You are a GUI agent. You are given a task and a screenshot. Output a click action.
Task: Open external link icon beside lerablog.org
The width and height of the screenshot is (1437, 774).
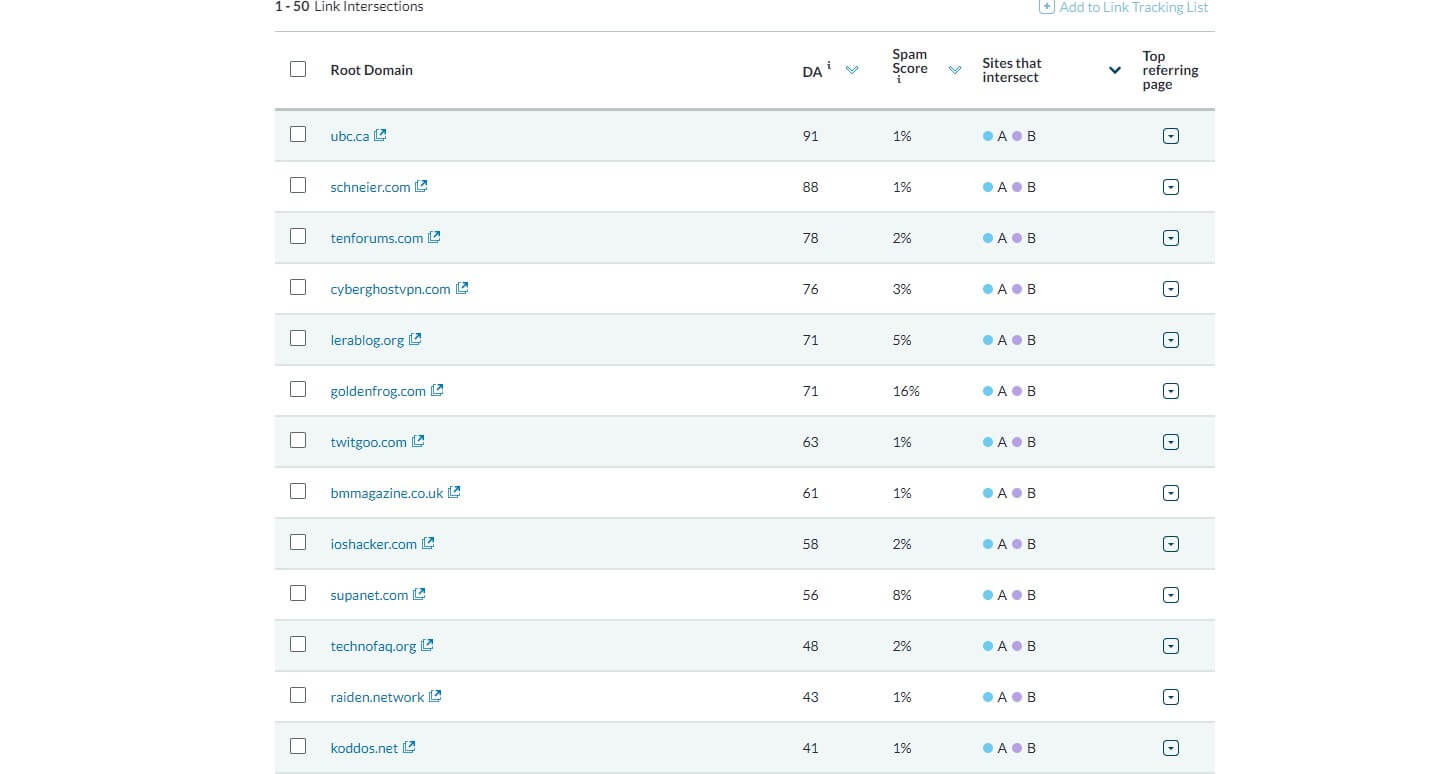point(415,339)
